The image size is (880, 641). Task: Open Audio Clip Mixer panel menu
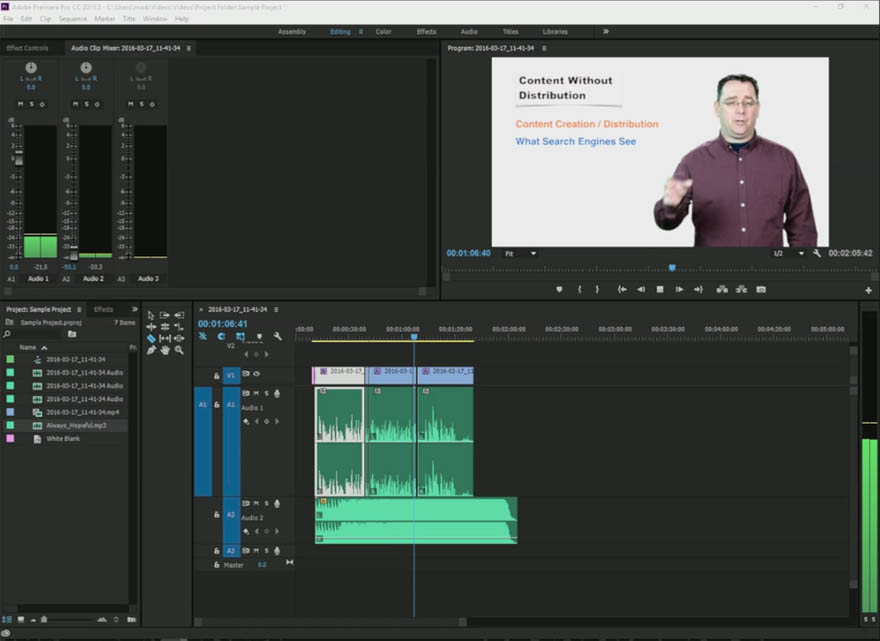tap(189, 48)
